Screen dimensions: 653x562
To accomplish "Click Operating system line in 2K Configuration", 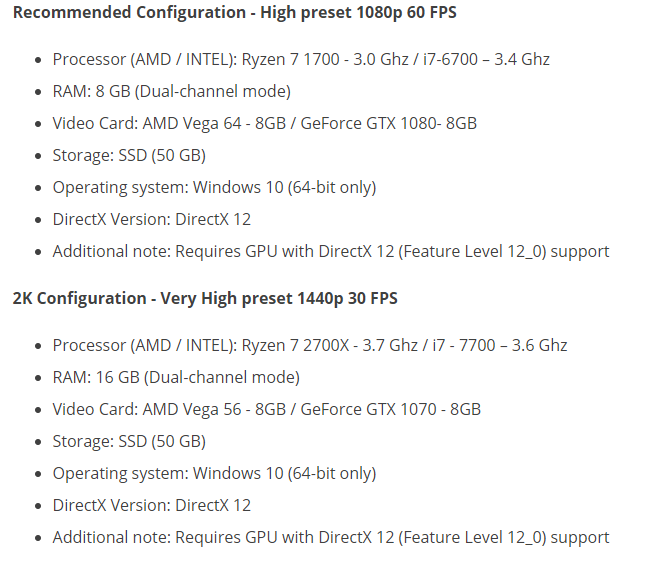I will [x=214, y=473].
